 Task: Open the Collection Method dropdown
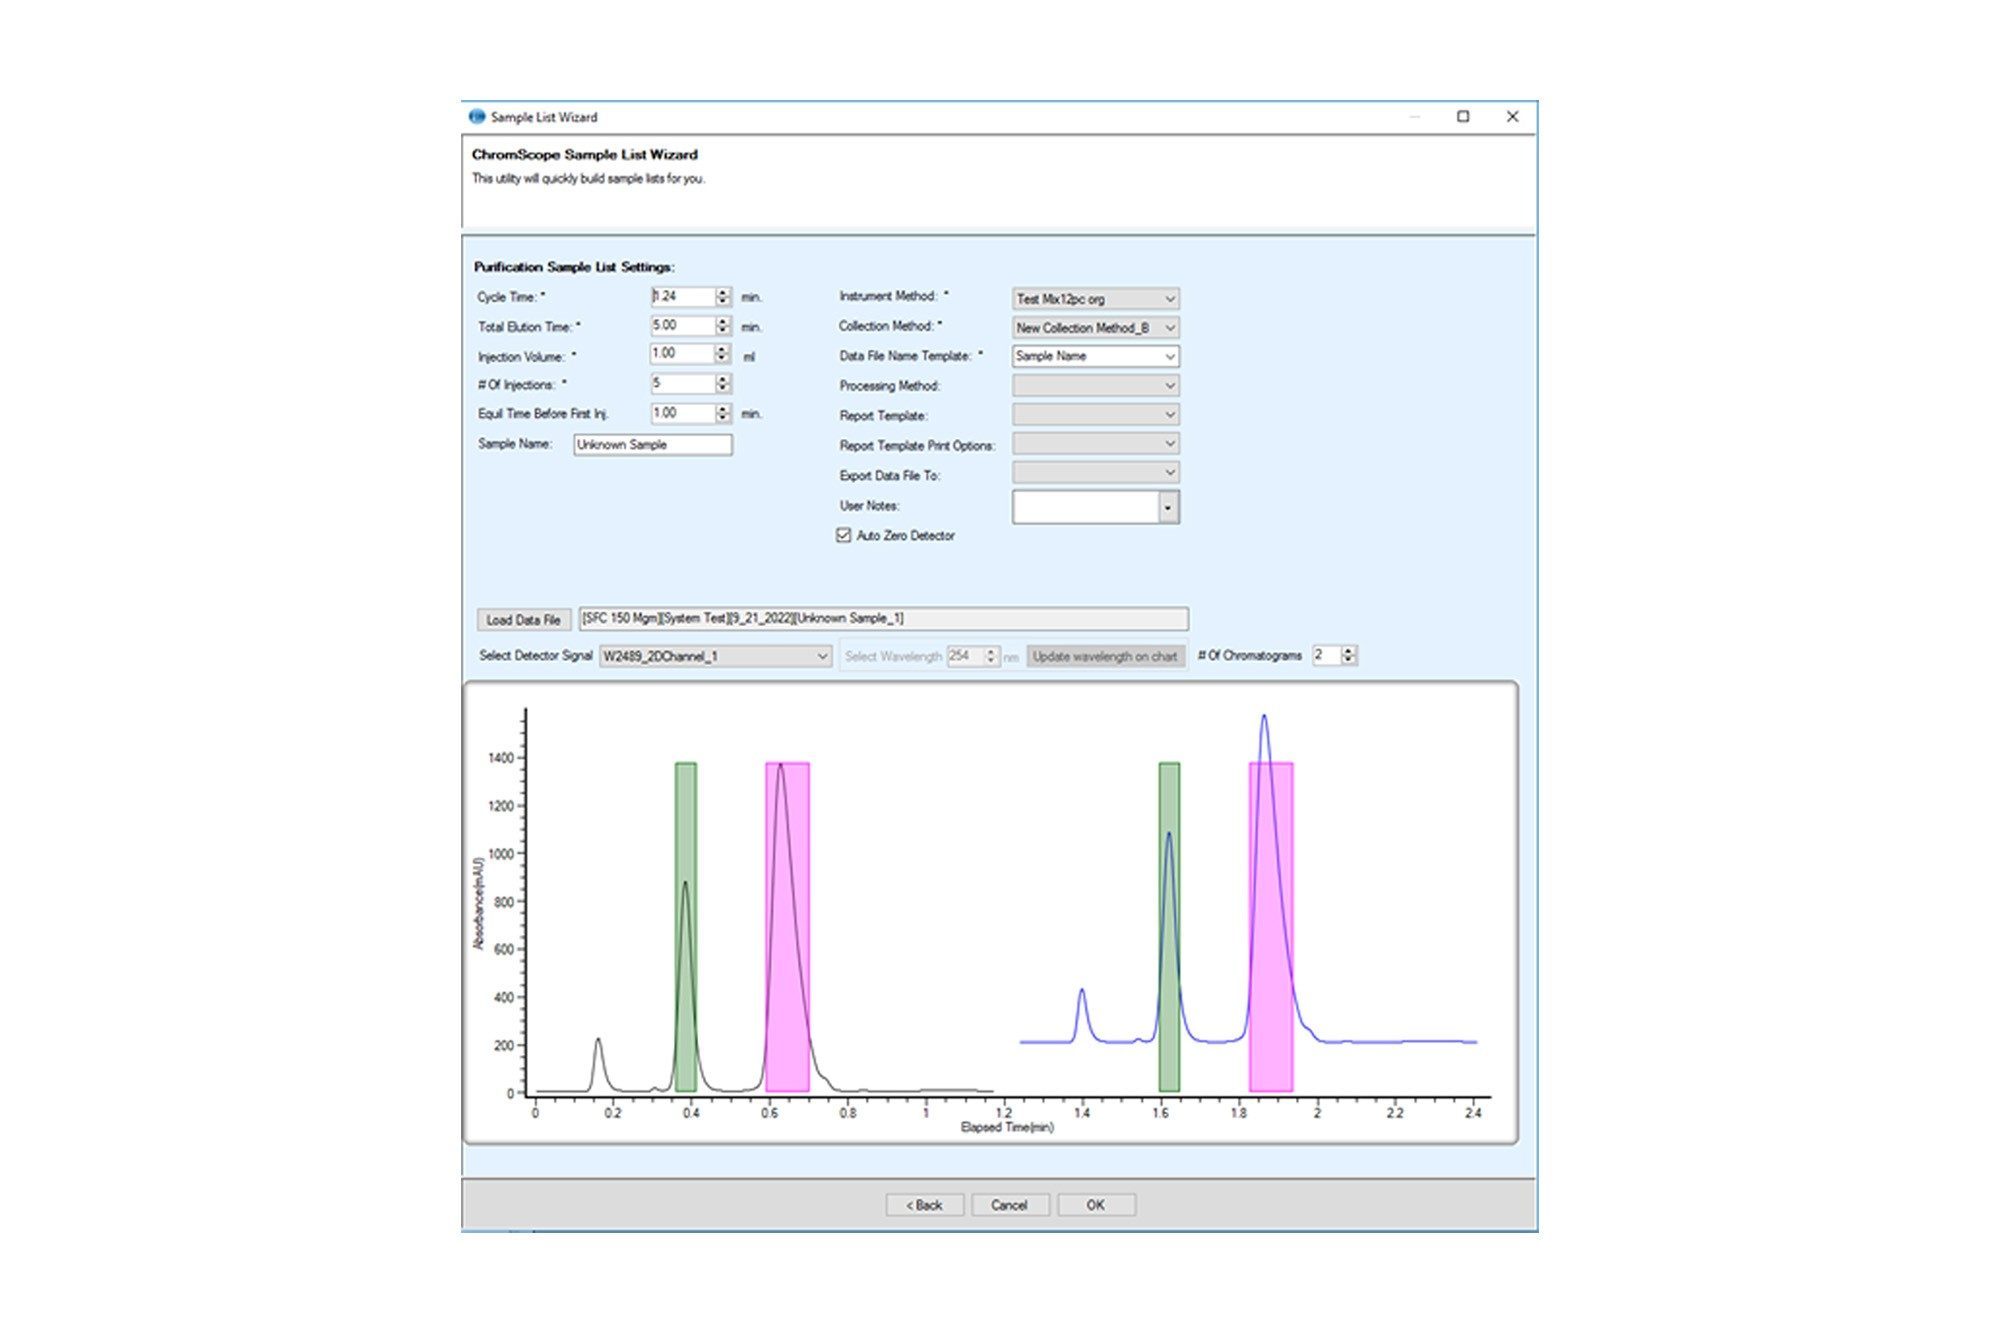1095,327
